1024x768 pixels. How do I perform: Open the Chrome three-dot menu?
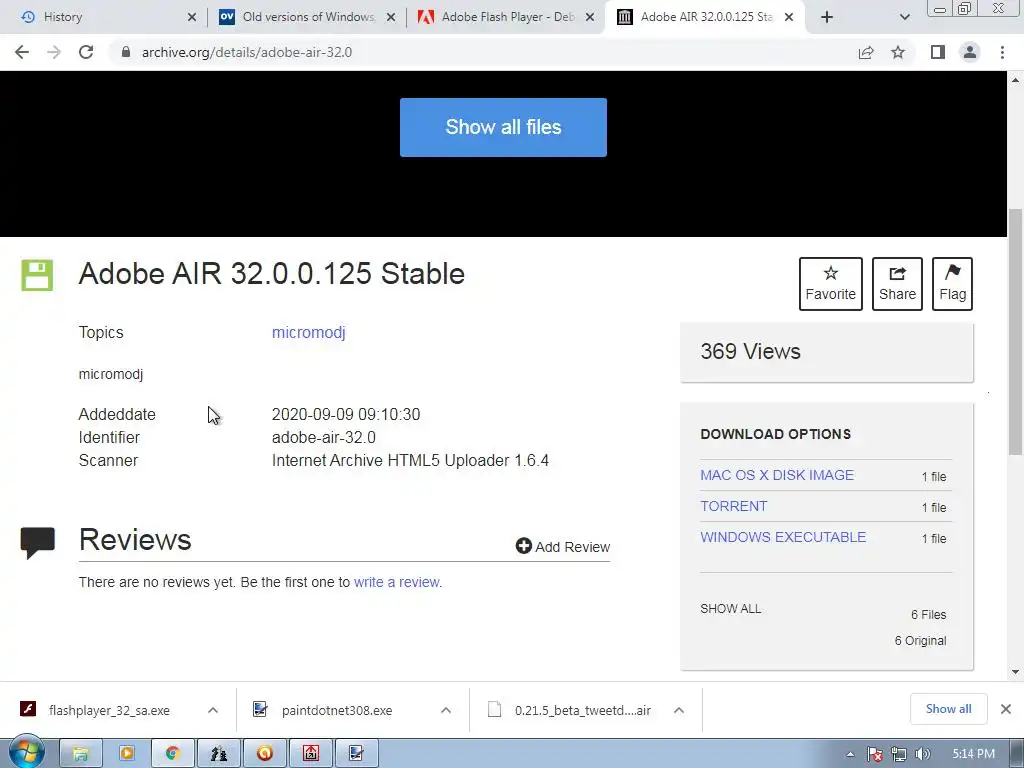[x=1002, y=52]
